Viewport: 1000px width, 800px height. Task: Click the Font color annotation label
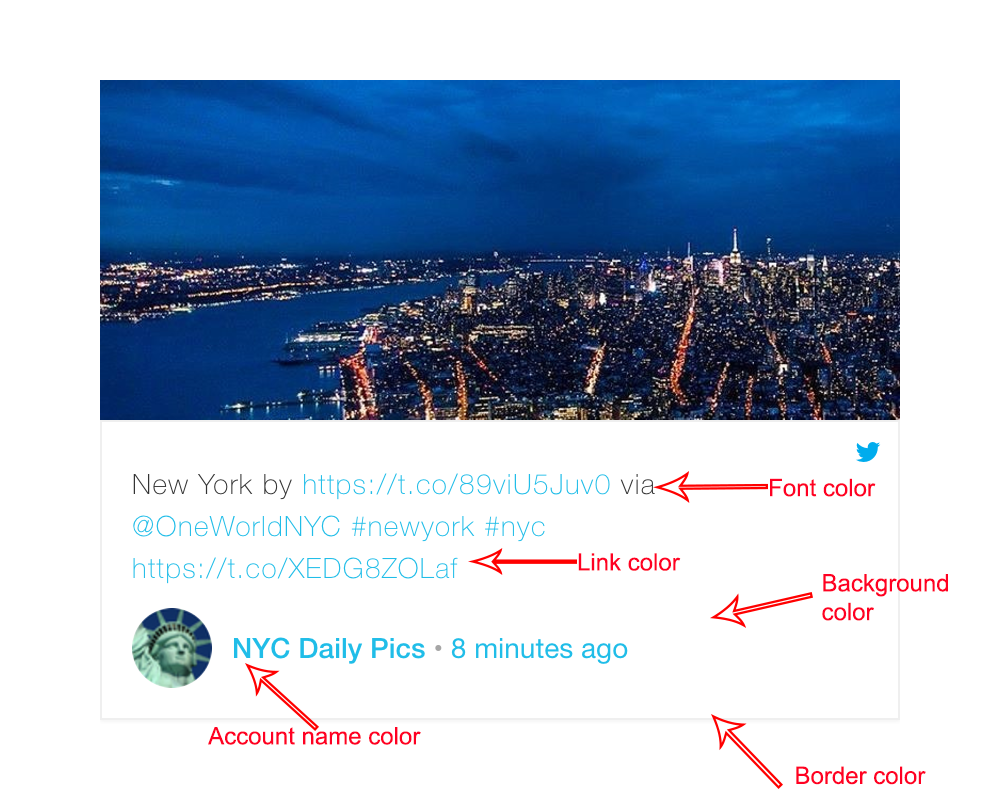coord(821,488)
